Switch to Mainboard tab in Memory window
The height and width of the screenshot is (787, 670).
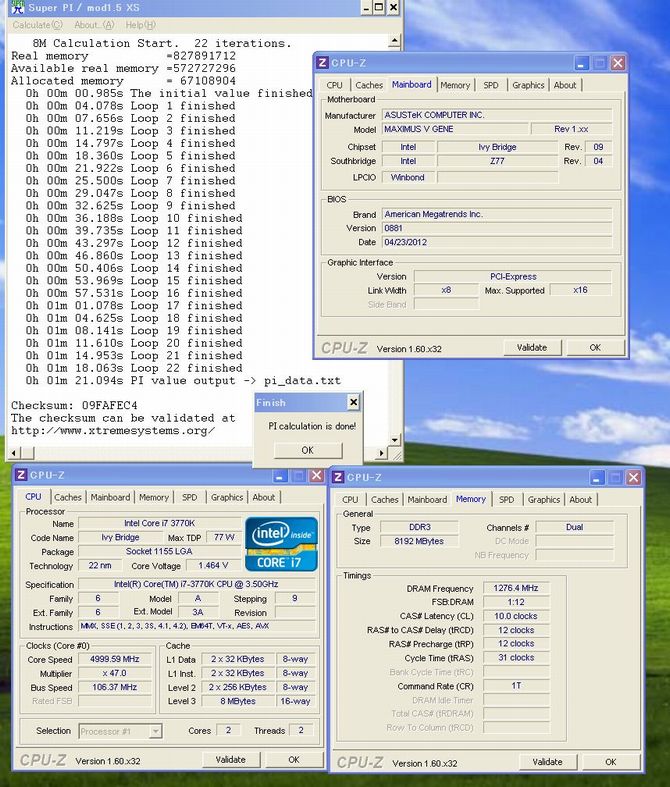point(427,500)
